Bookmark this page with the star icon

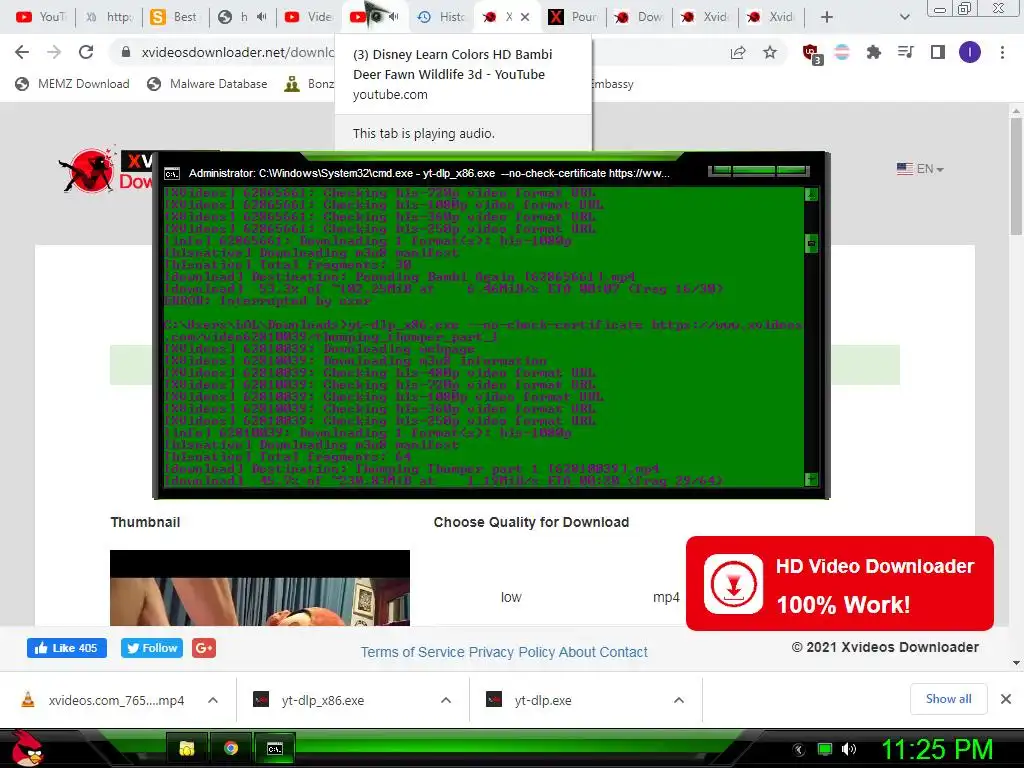[x=770, y=52]
